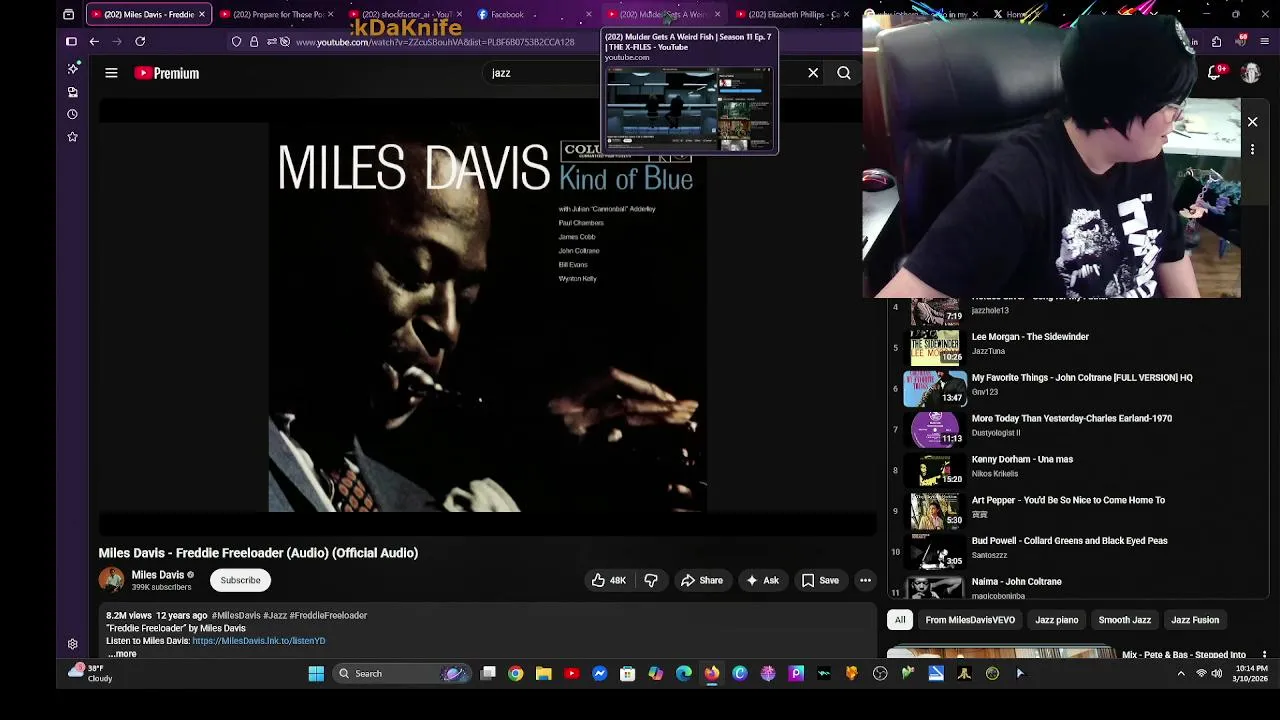Image resolution: width=1280 pixels, height=720 pixels.
Task: Open the YouTube hamburger guide menu
Action: coord(111,73)
